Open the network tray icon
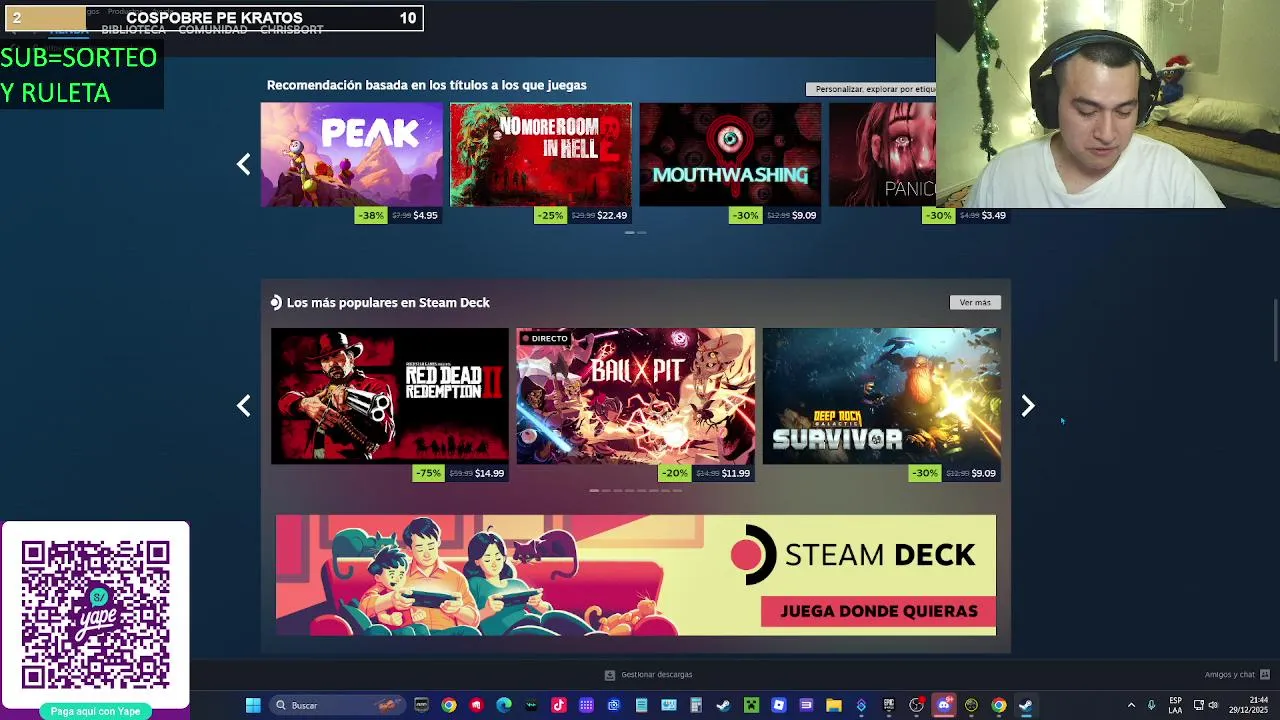The image size is (1280, 720). (x=1198, y=705)
